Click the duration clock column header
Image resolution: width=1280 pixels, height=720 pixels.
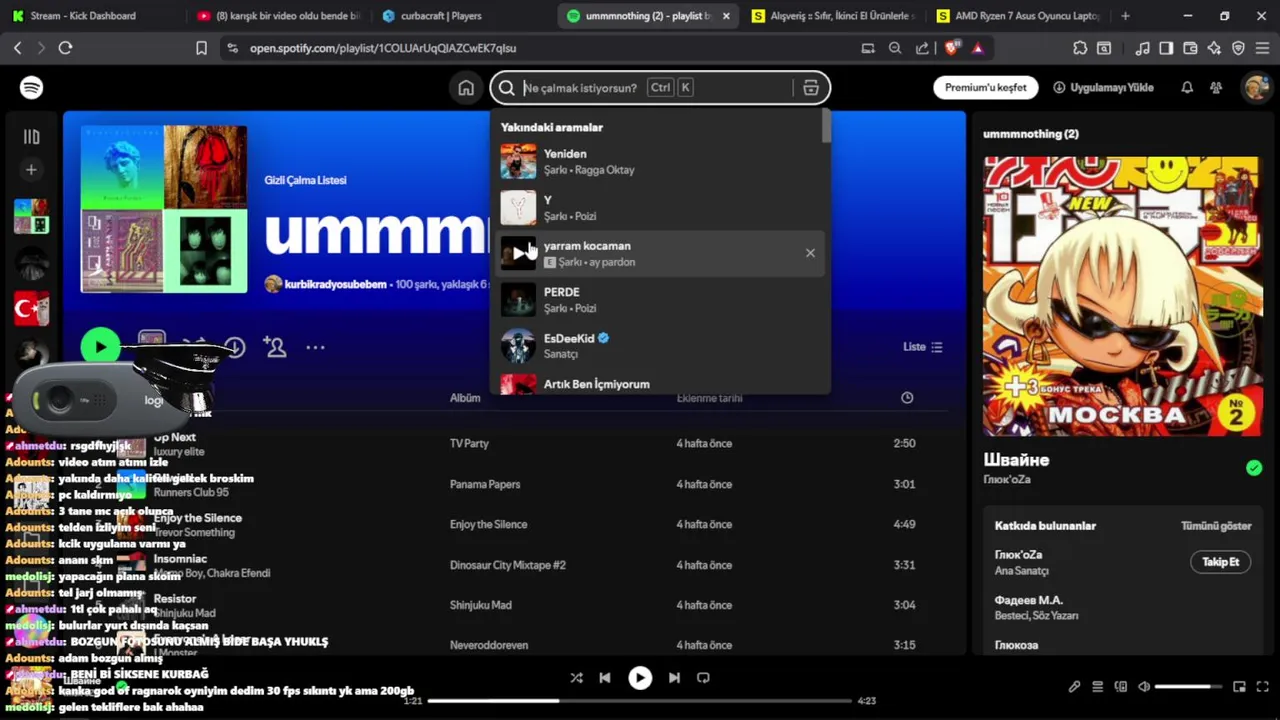coord(907,398)
